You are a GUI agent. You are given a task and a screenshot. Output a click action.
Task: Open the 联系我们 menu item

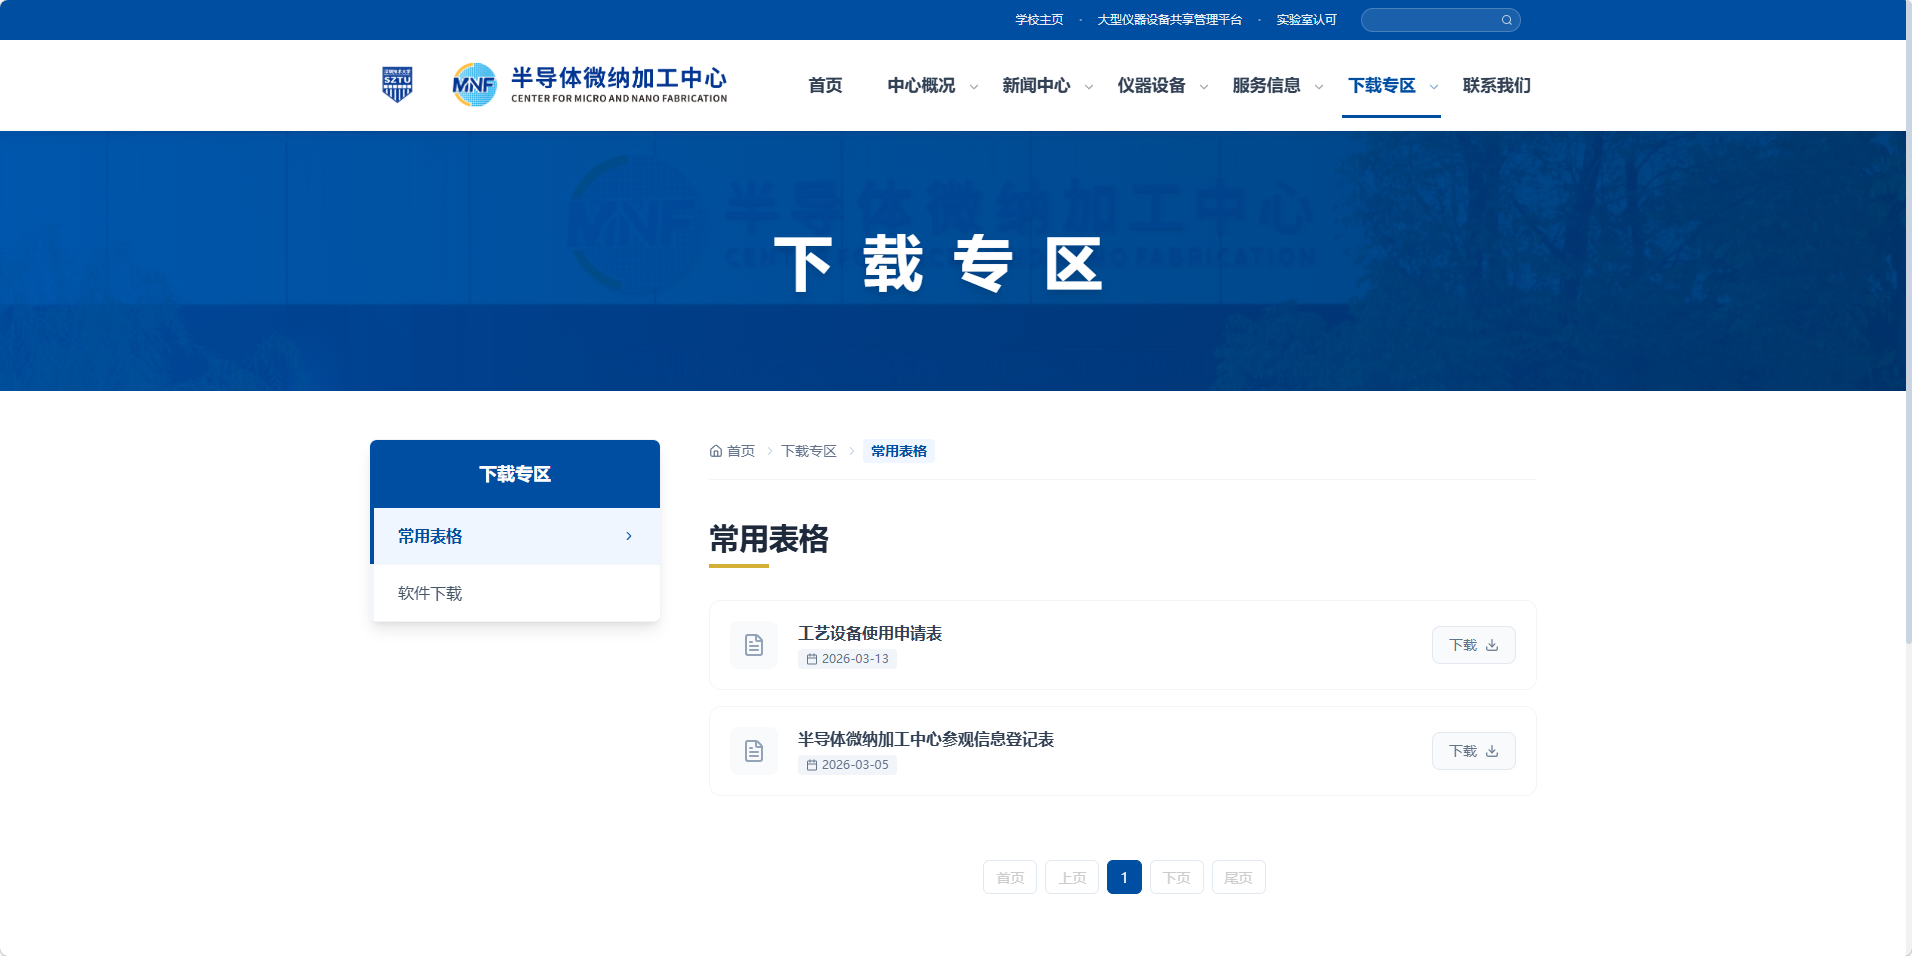point(1496,86)
